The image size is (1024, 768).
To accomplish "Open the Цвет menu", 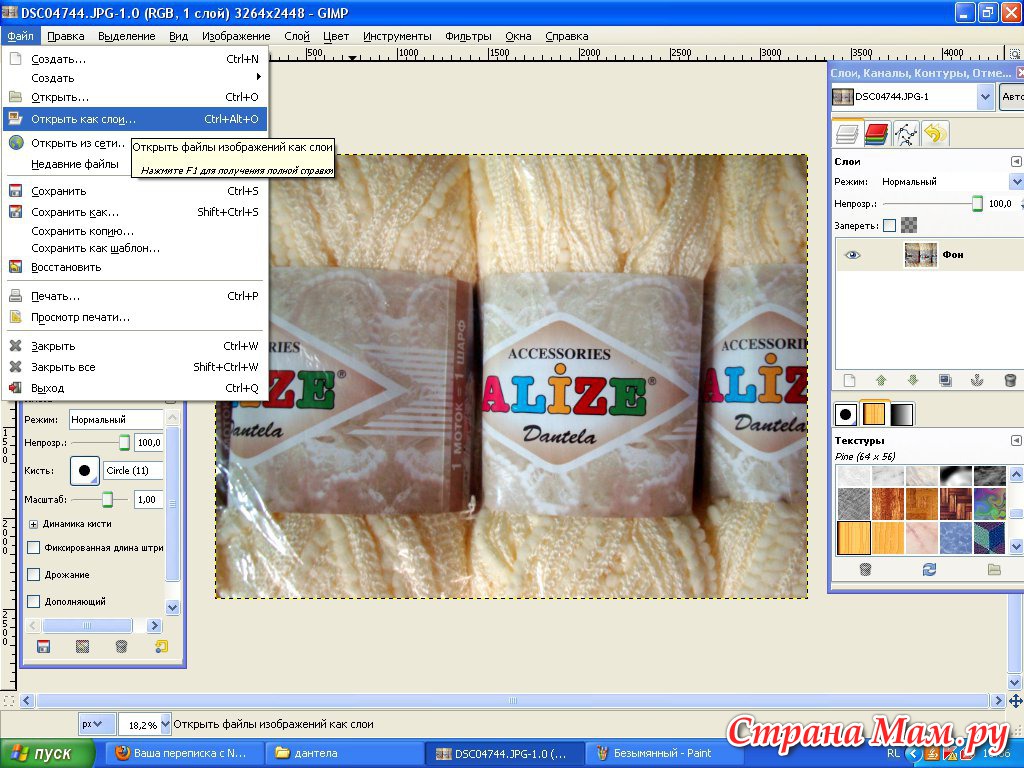I will pyautogui.click(x=336, y=36).
